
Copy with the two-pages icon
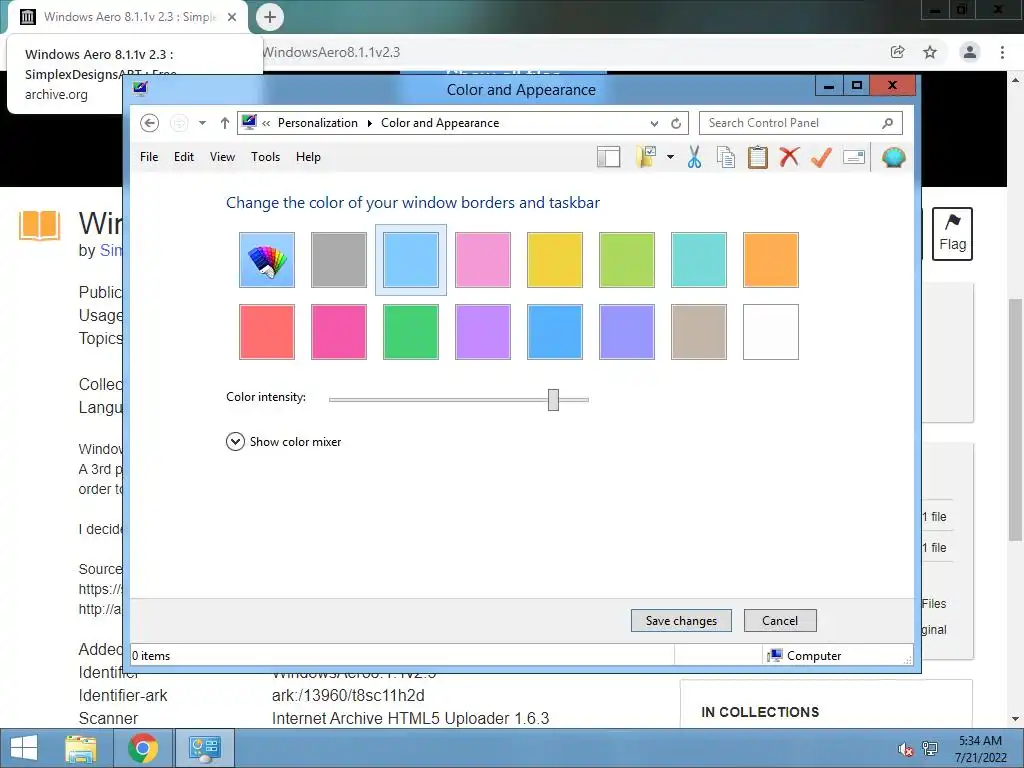(x=726, y=157)
